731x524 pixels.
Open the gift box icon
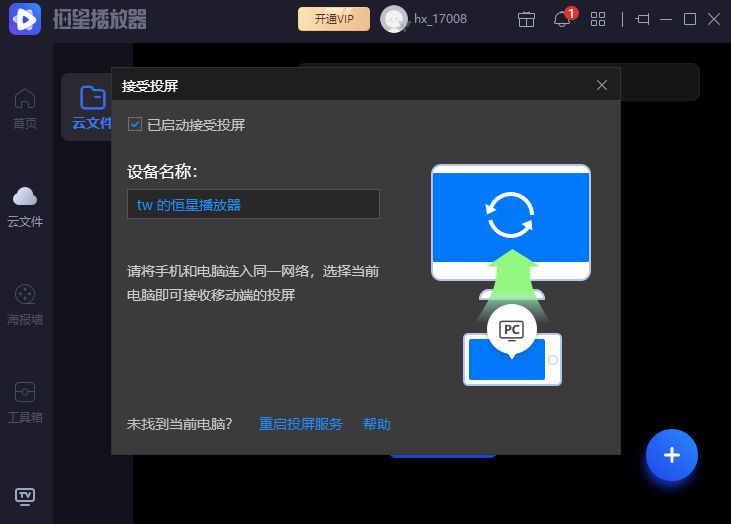[526, 19]
